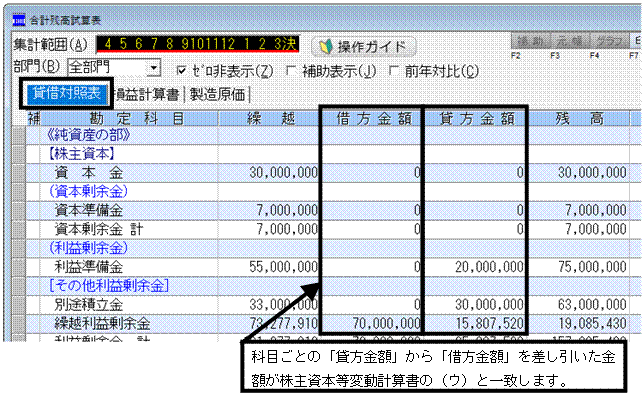The height and width of the screenshot is (398, 642).
Task: Click the 借方金額 column header
Action: click(x=372, y=119)
